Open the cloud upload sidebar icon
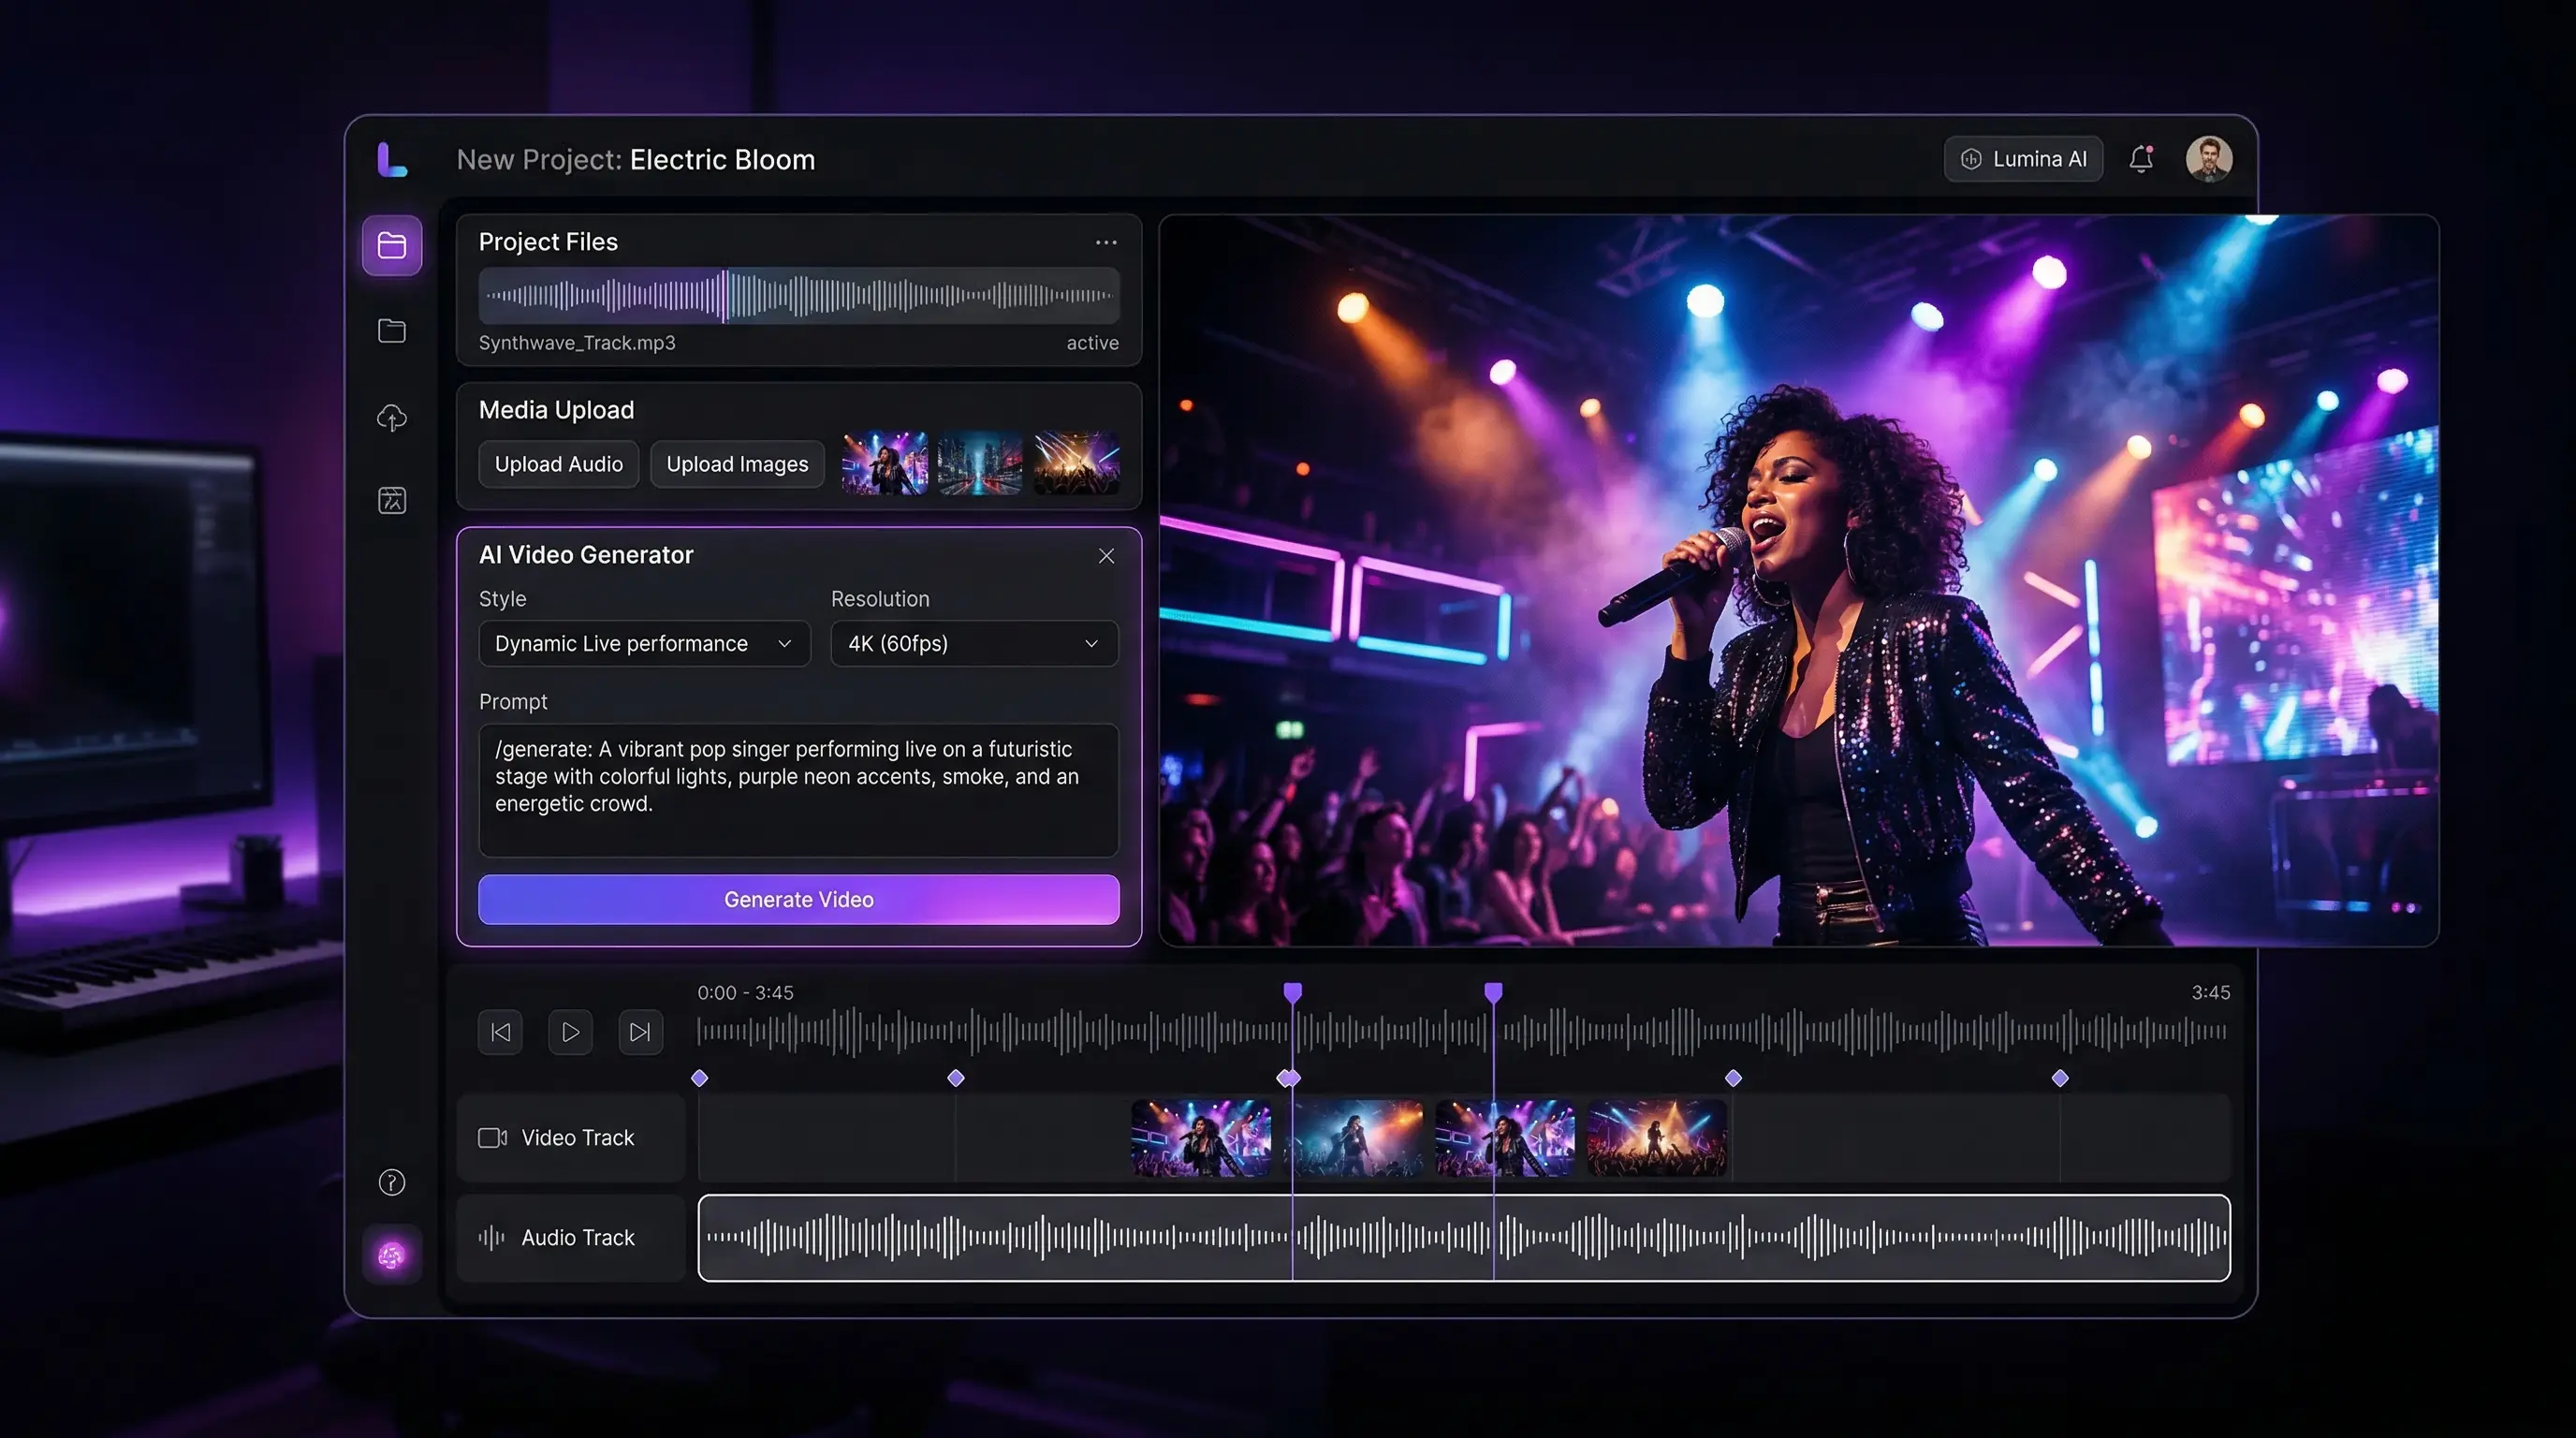Viewport: 2576px width, 1438px height. point(392,417)
